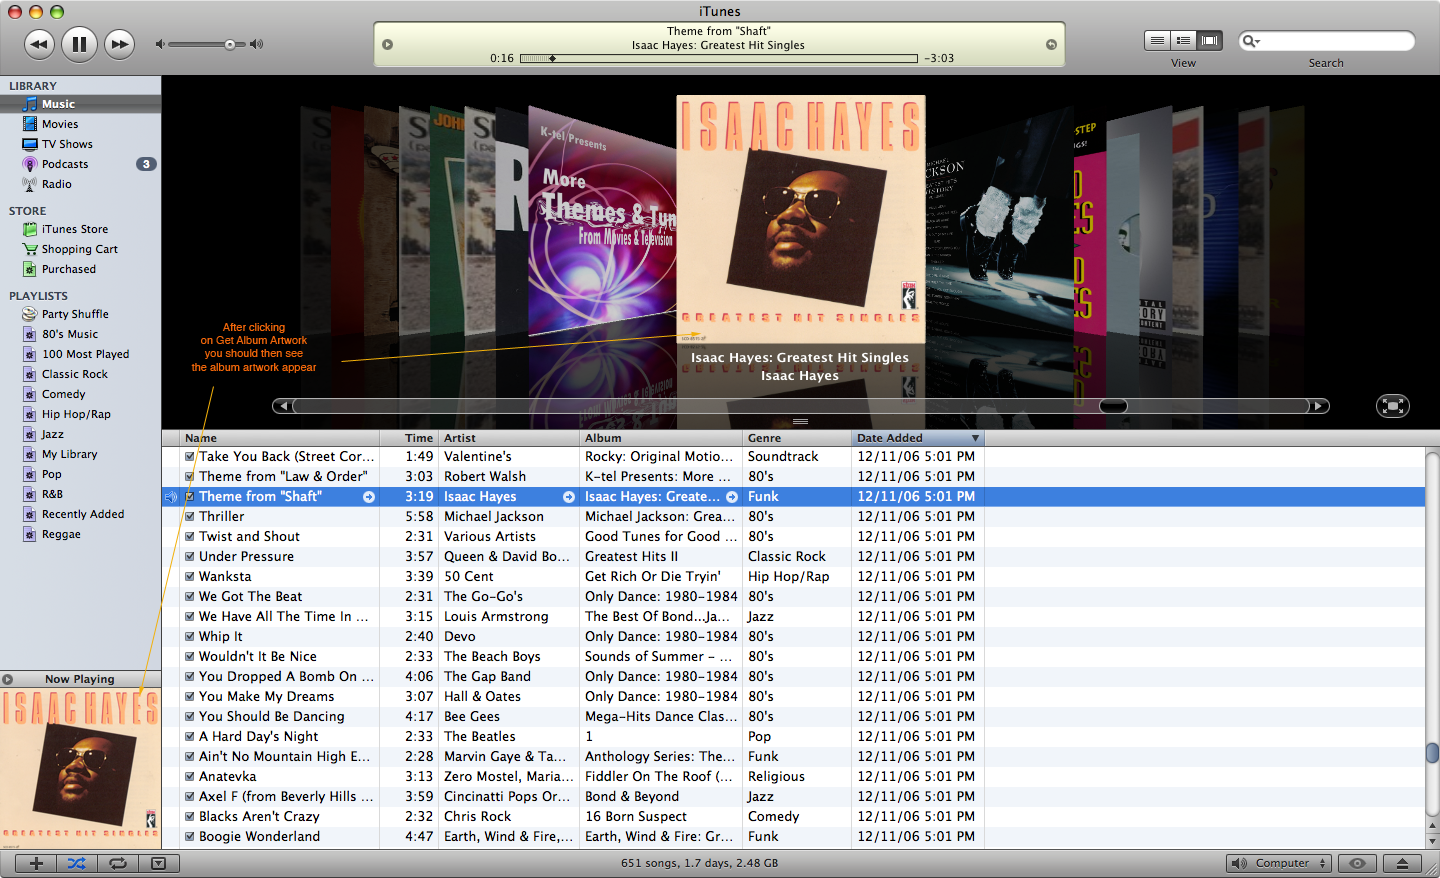Sort by Time column header
Screen dimensions: 1440x878
click(x=409, y=438)
